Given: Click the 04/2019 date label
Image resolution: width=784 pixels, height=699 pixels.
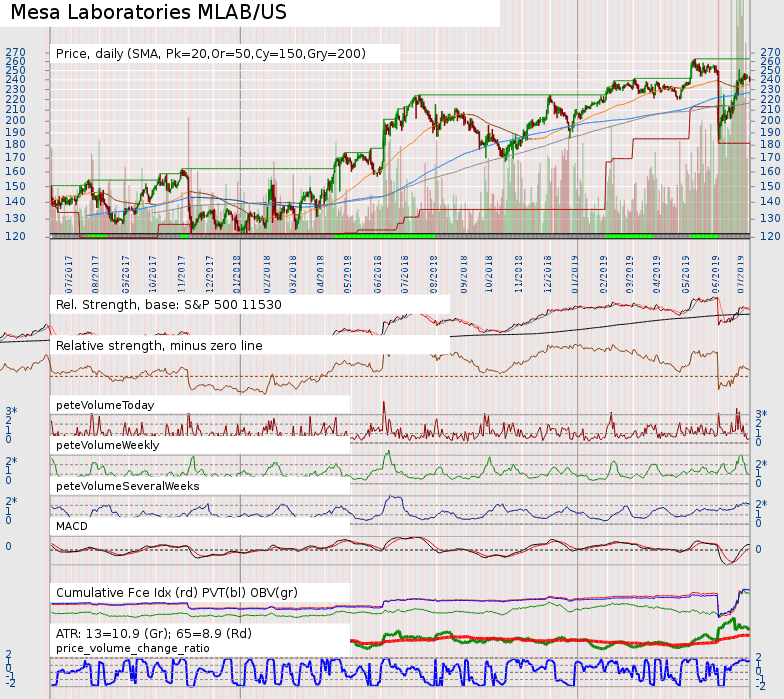Looking at the screenshot, I should pyautogui.click(x=656, y=274).
